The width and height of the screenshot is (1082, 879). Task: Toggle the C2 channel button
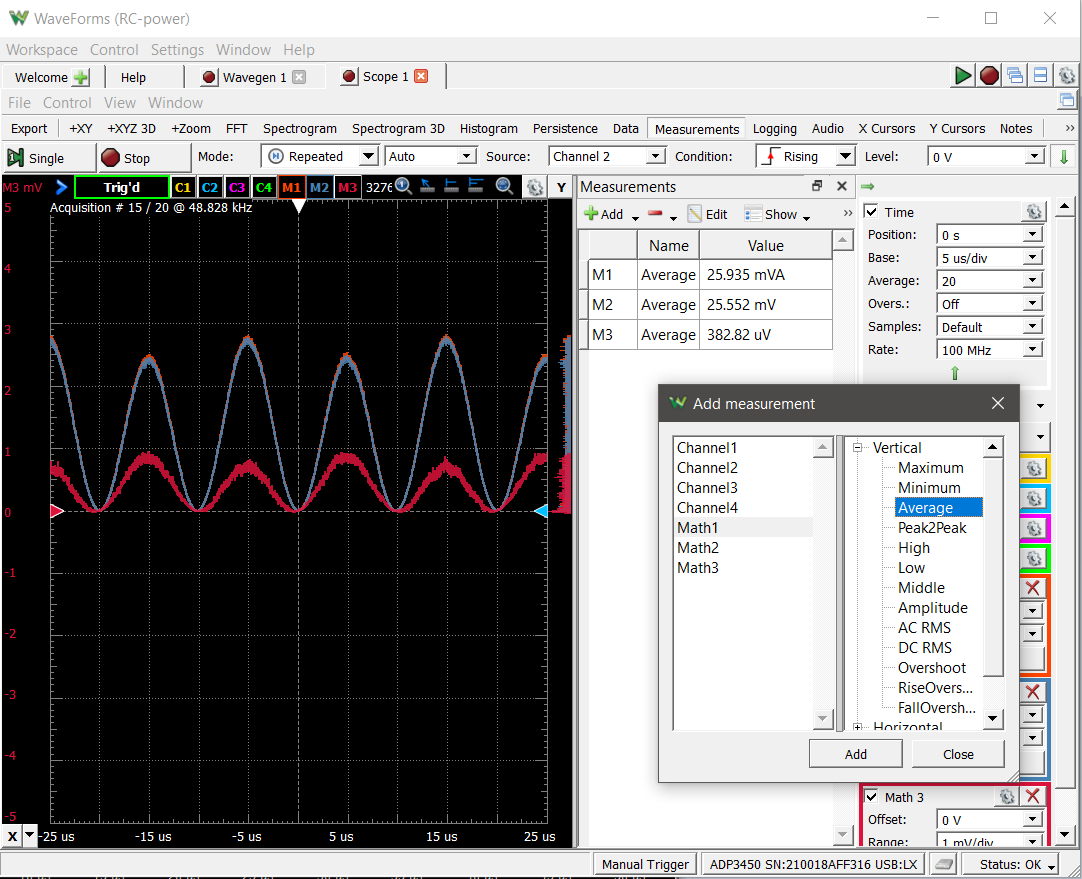point(210,187)
